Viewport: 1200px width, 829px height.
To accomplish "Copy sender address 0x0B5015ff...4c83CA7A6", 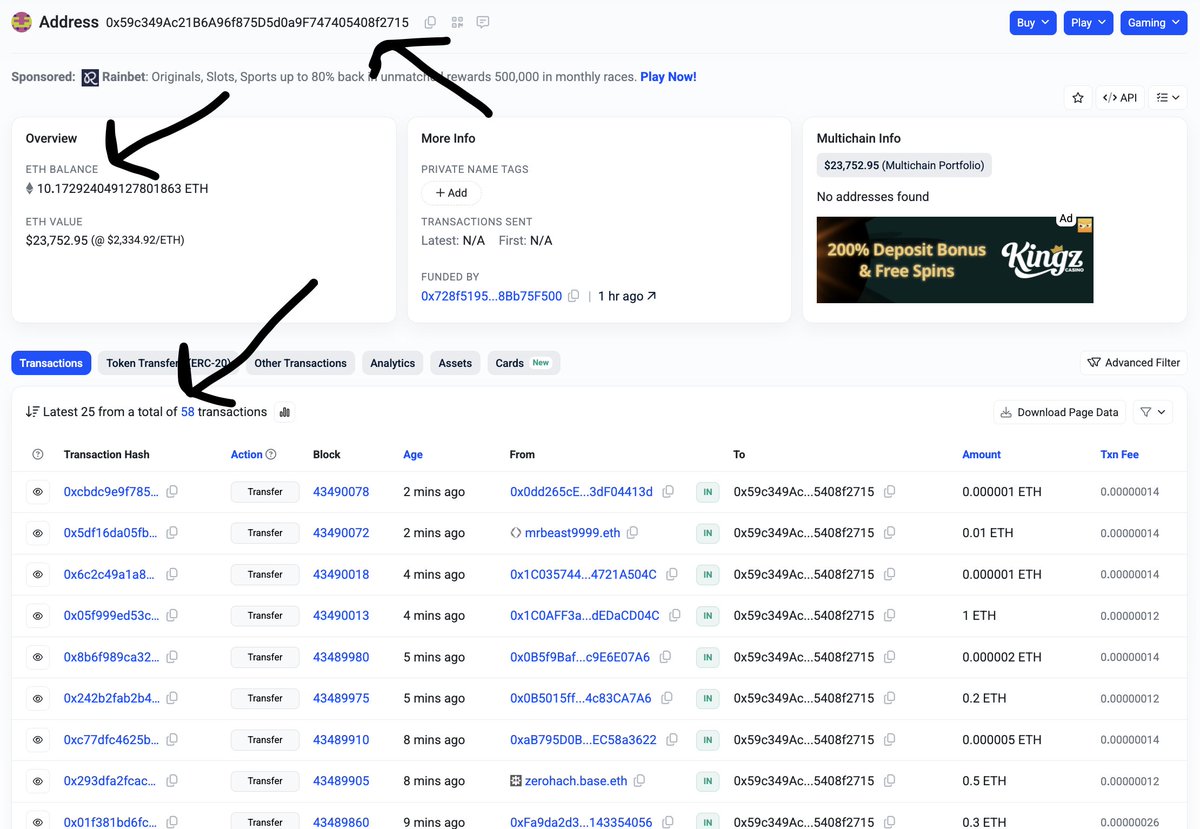I will click(666, 698).
